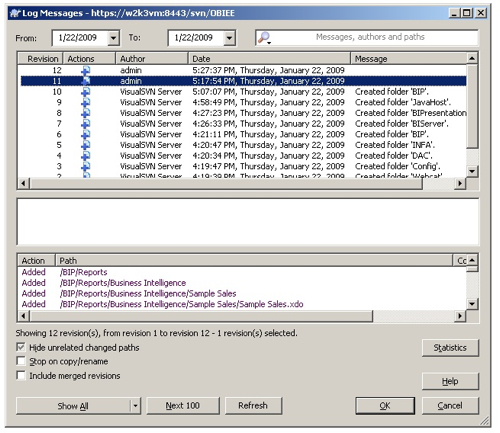Viewport: 500px width, 433px height.
Task: Click the 4:21:11 PM date cell
Action: coord(268,134)
